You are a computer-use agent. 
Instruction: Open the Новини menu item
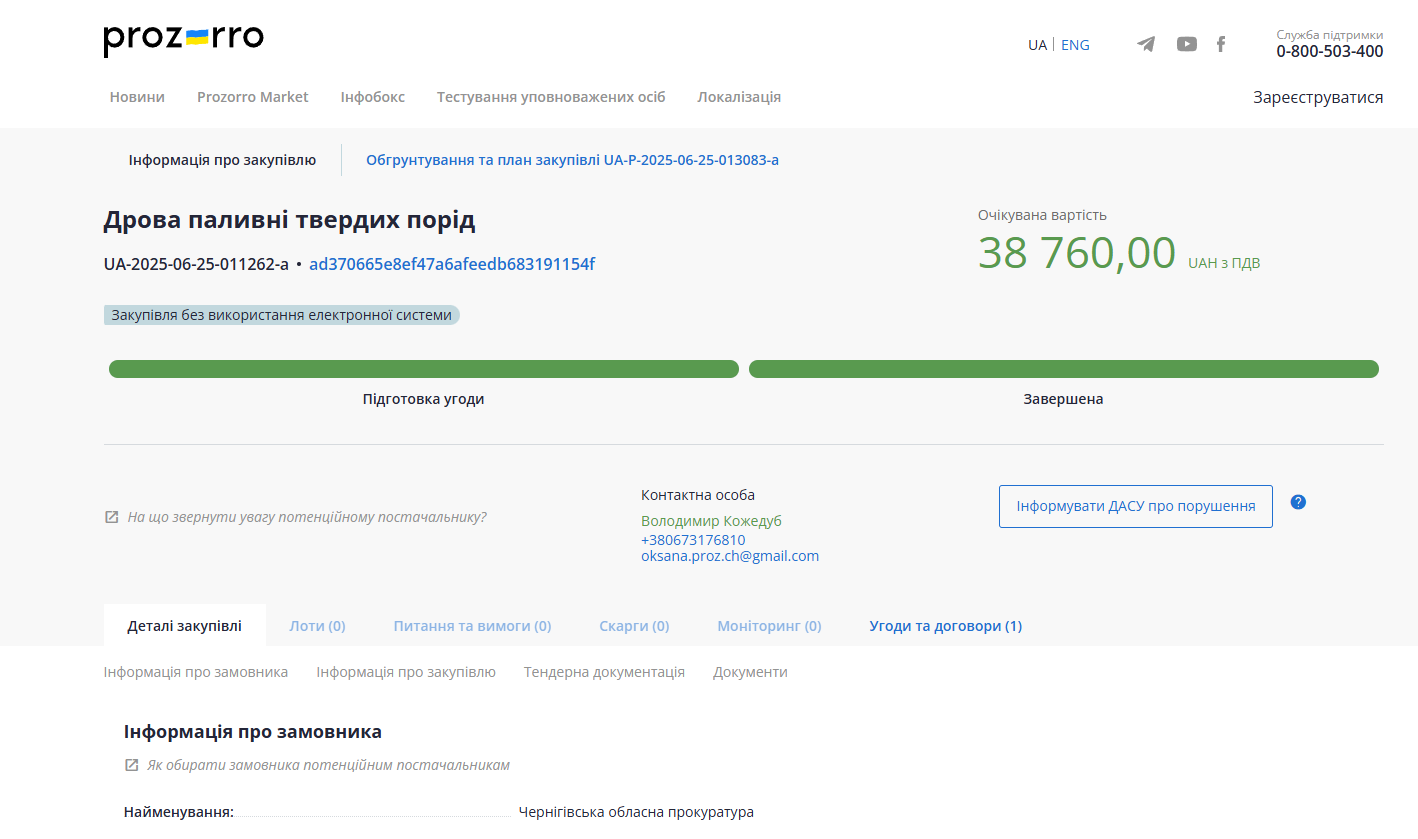137,97
